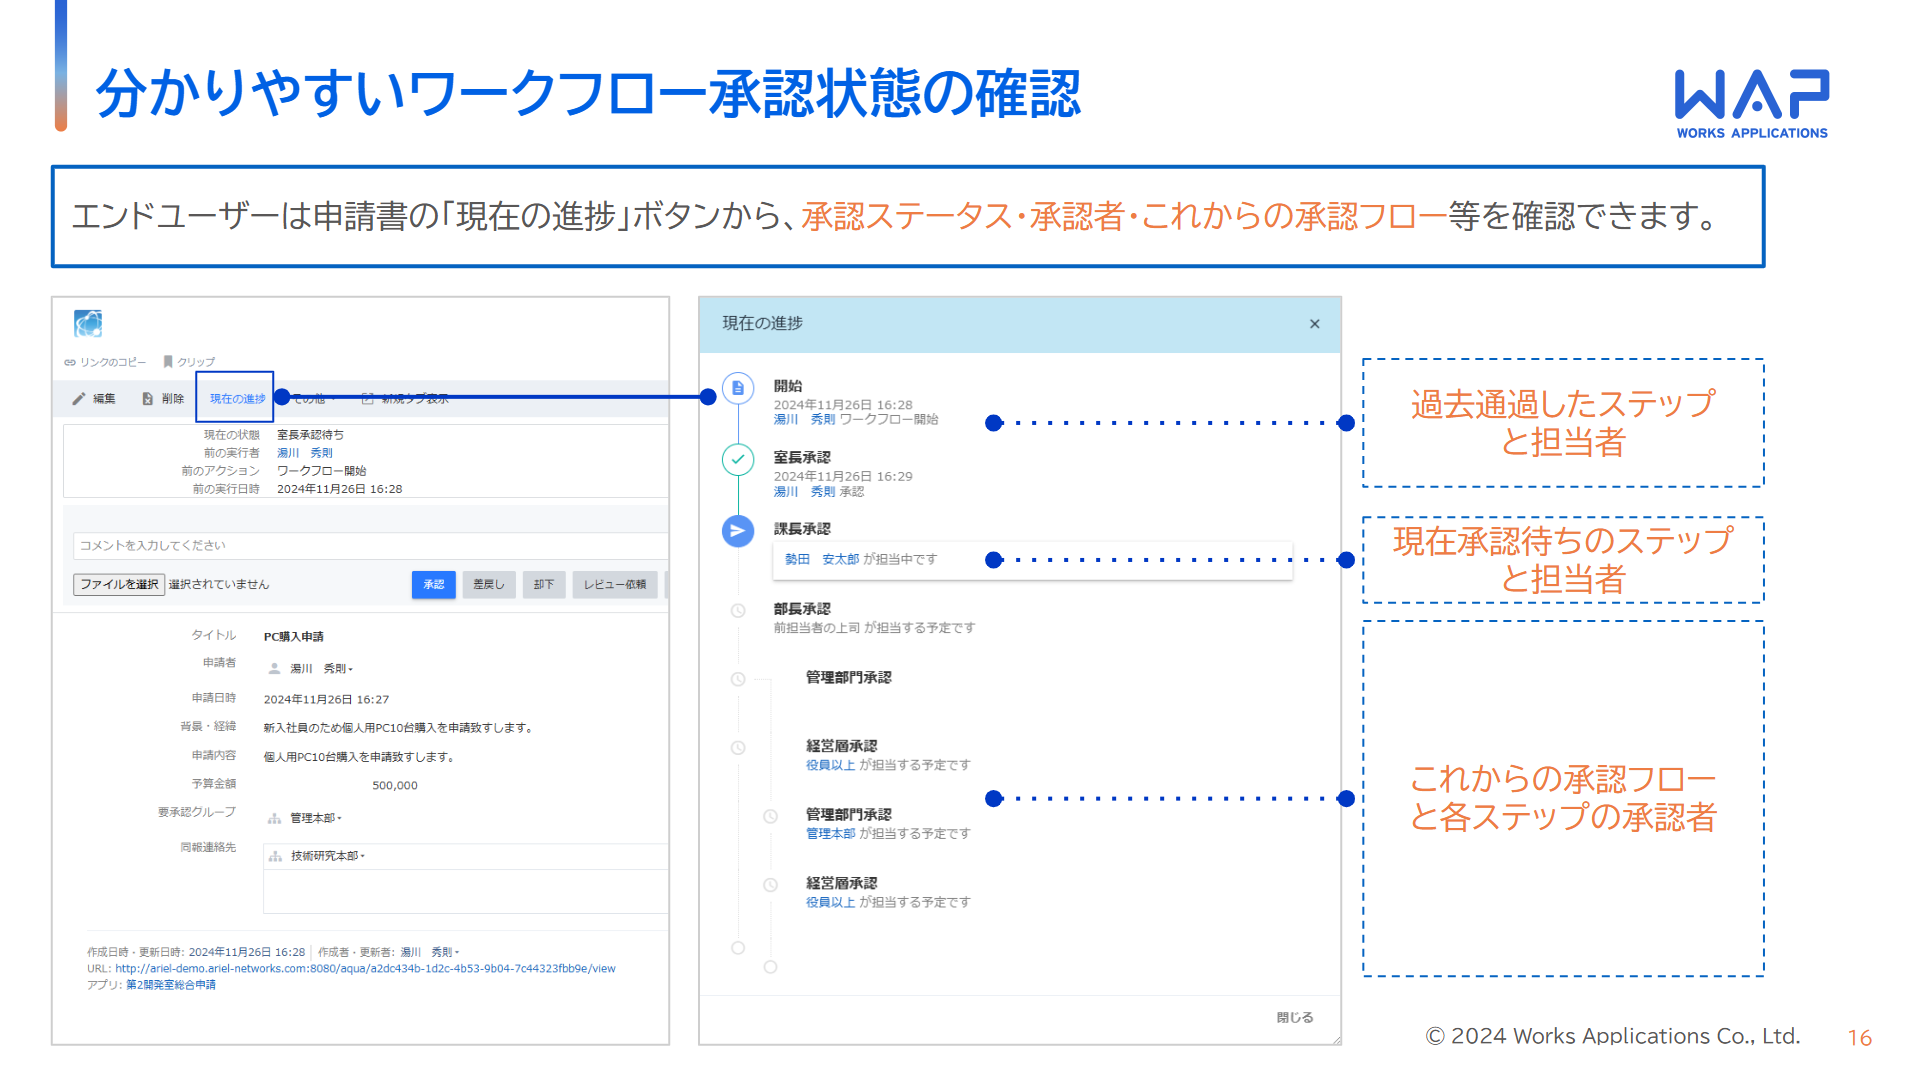Close the 現在の進捗 dialog with X
1920x1080 pixels.
coord(1314,324)
